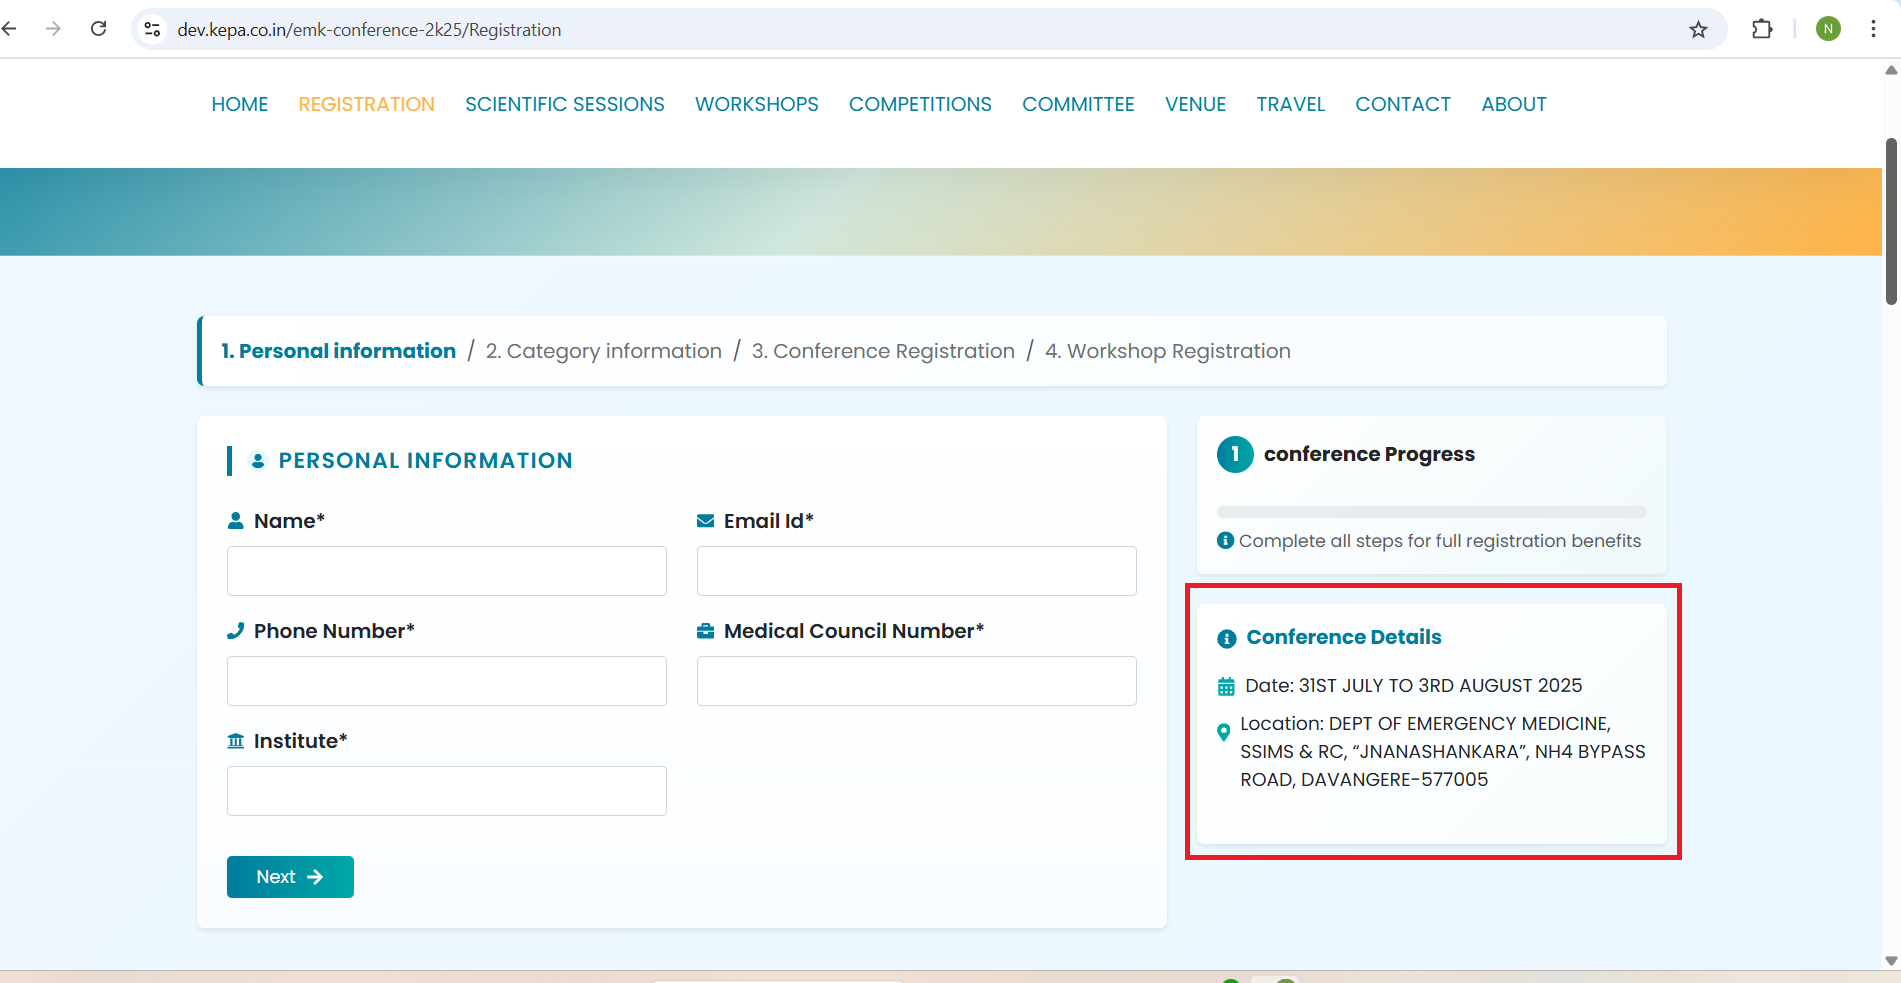
Task: Open the green profile avatar icon
Action: tap(1828, 29)
